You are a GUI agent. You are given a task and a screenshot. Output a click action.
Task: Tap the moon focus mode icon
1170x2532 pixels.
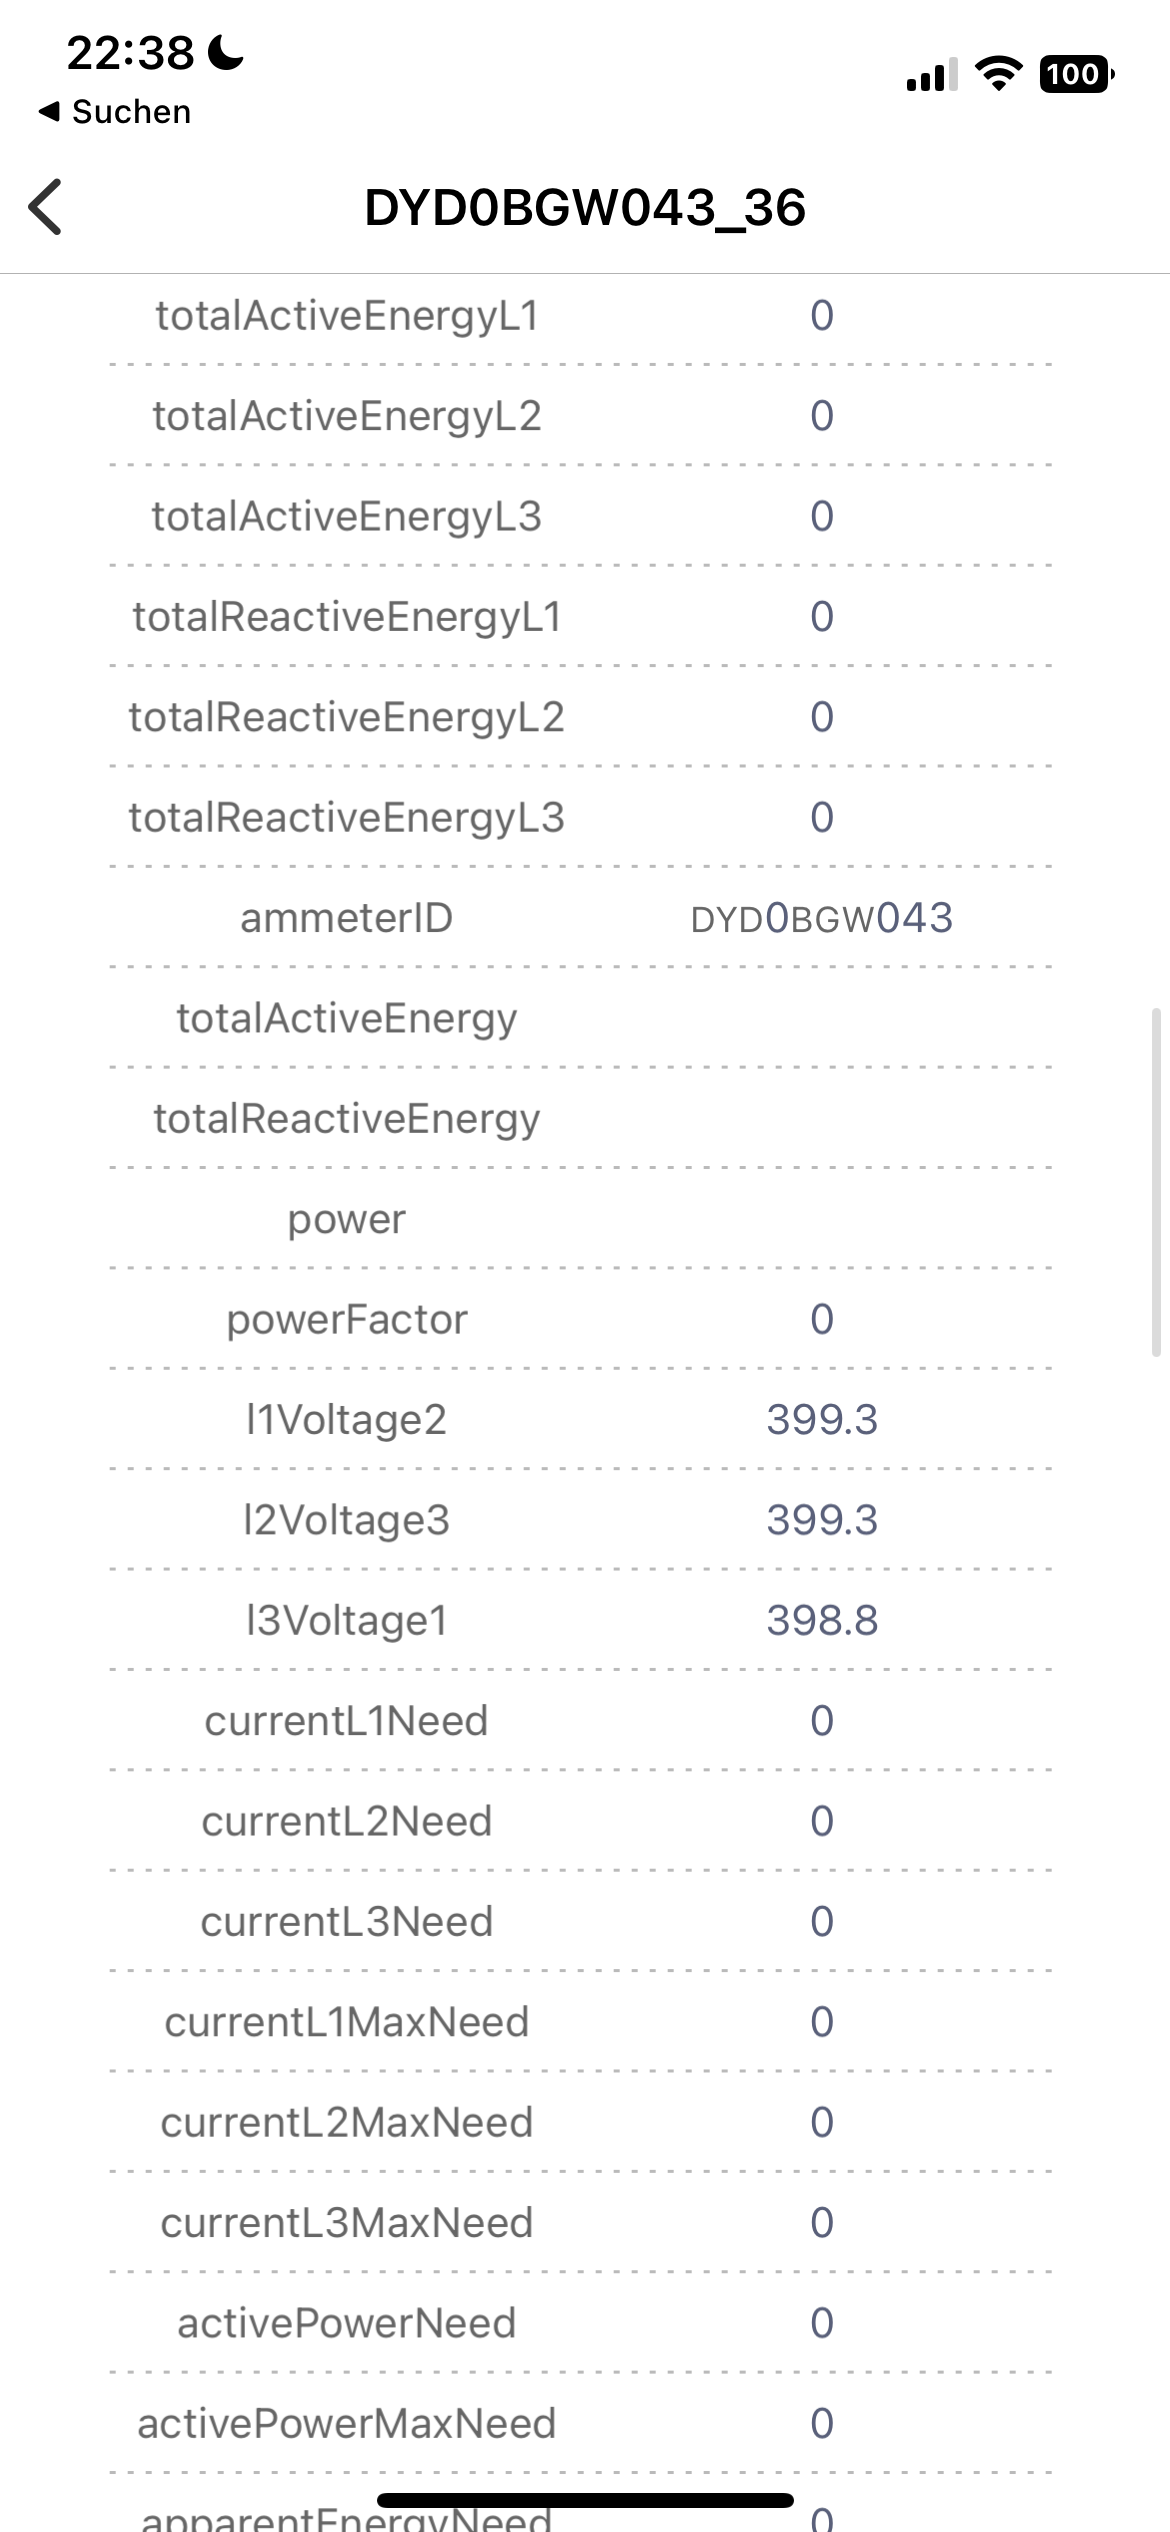[x=225, y=52]
